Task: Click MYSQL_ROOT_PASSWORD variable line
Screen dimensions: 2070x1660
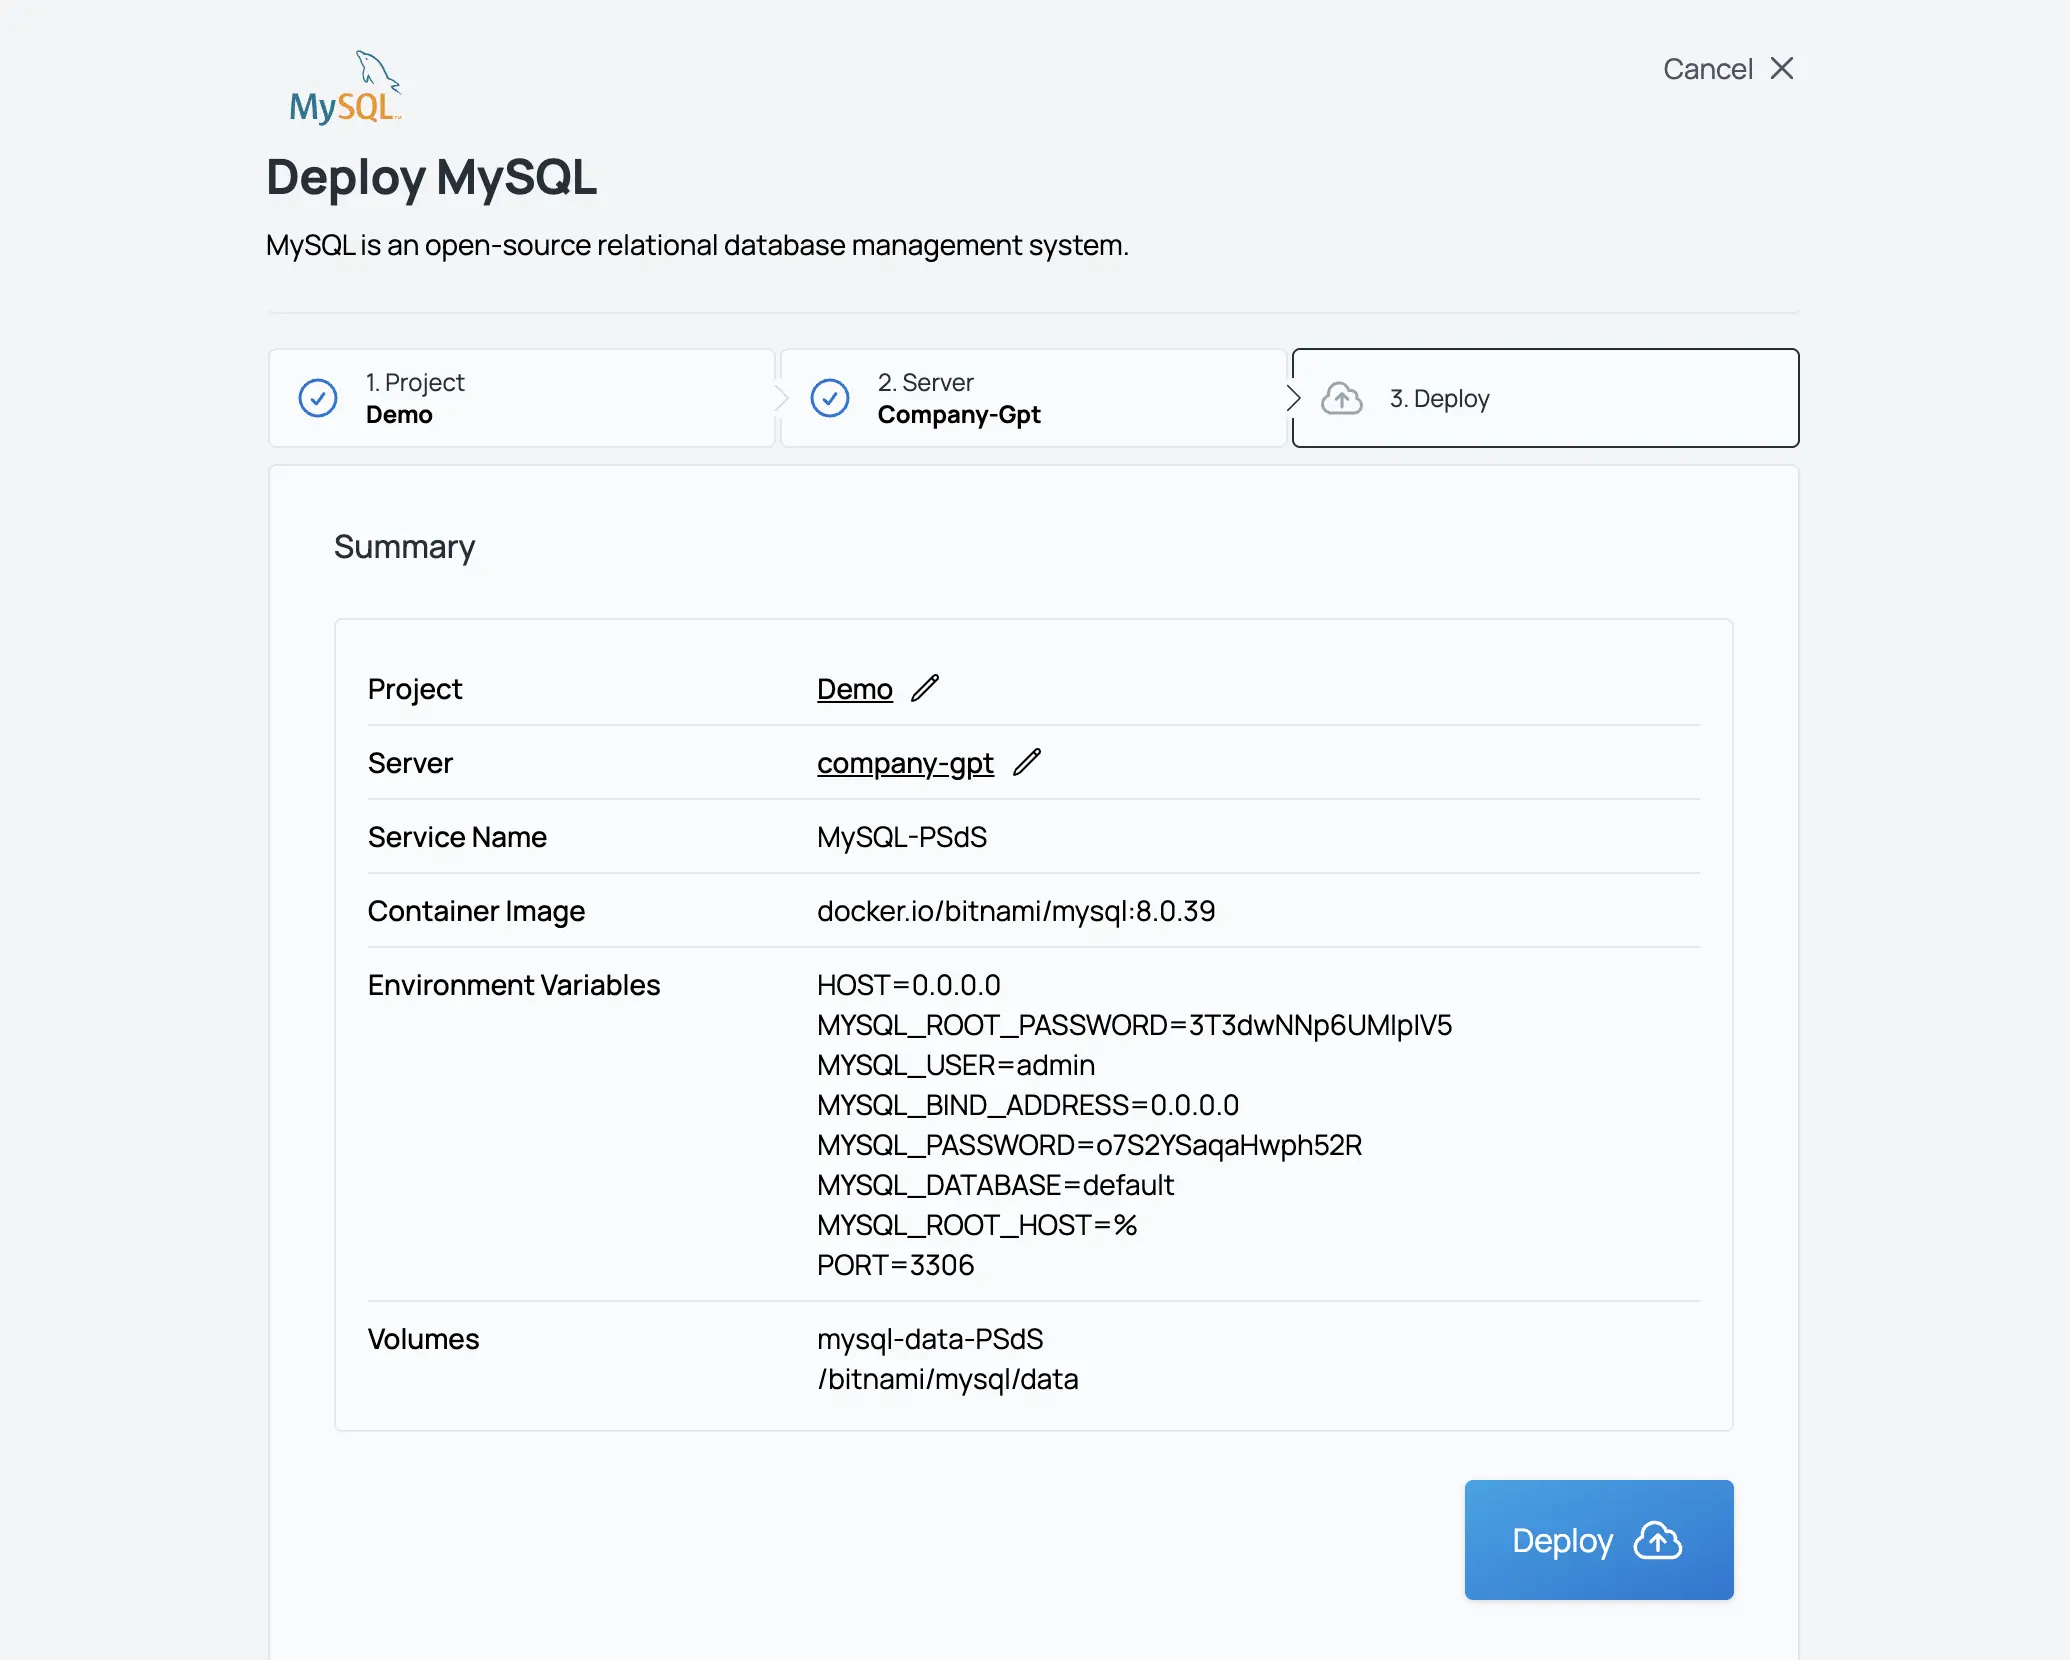Action: (x=1134, y=1025)
